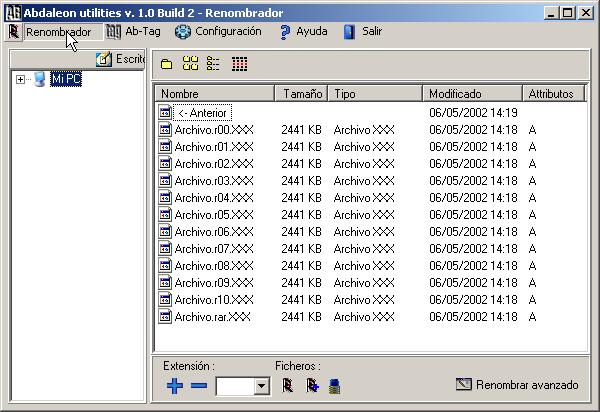Open Ayuda help
600x412 pixels.
(x=302, y=31)
